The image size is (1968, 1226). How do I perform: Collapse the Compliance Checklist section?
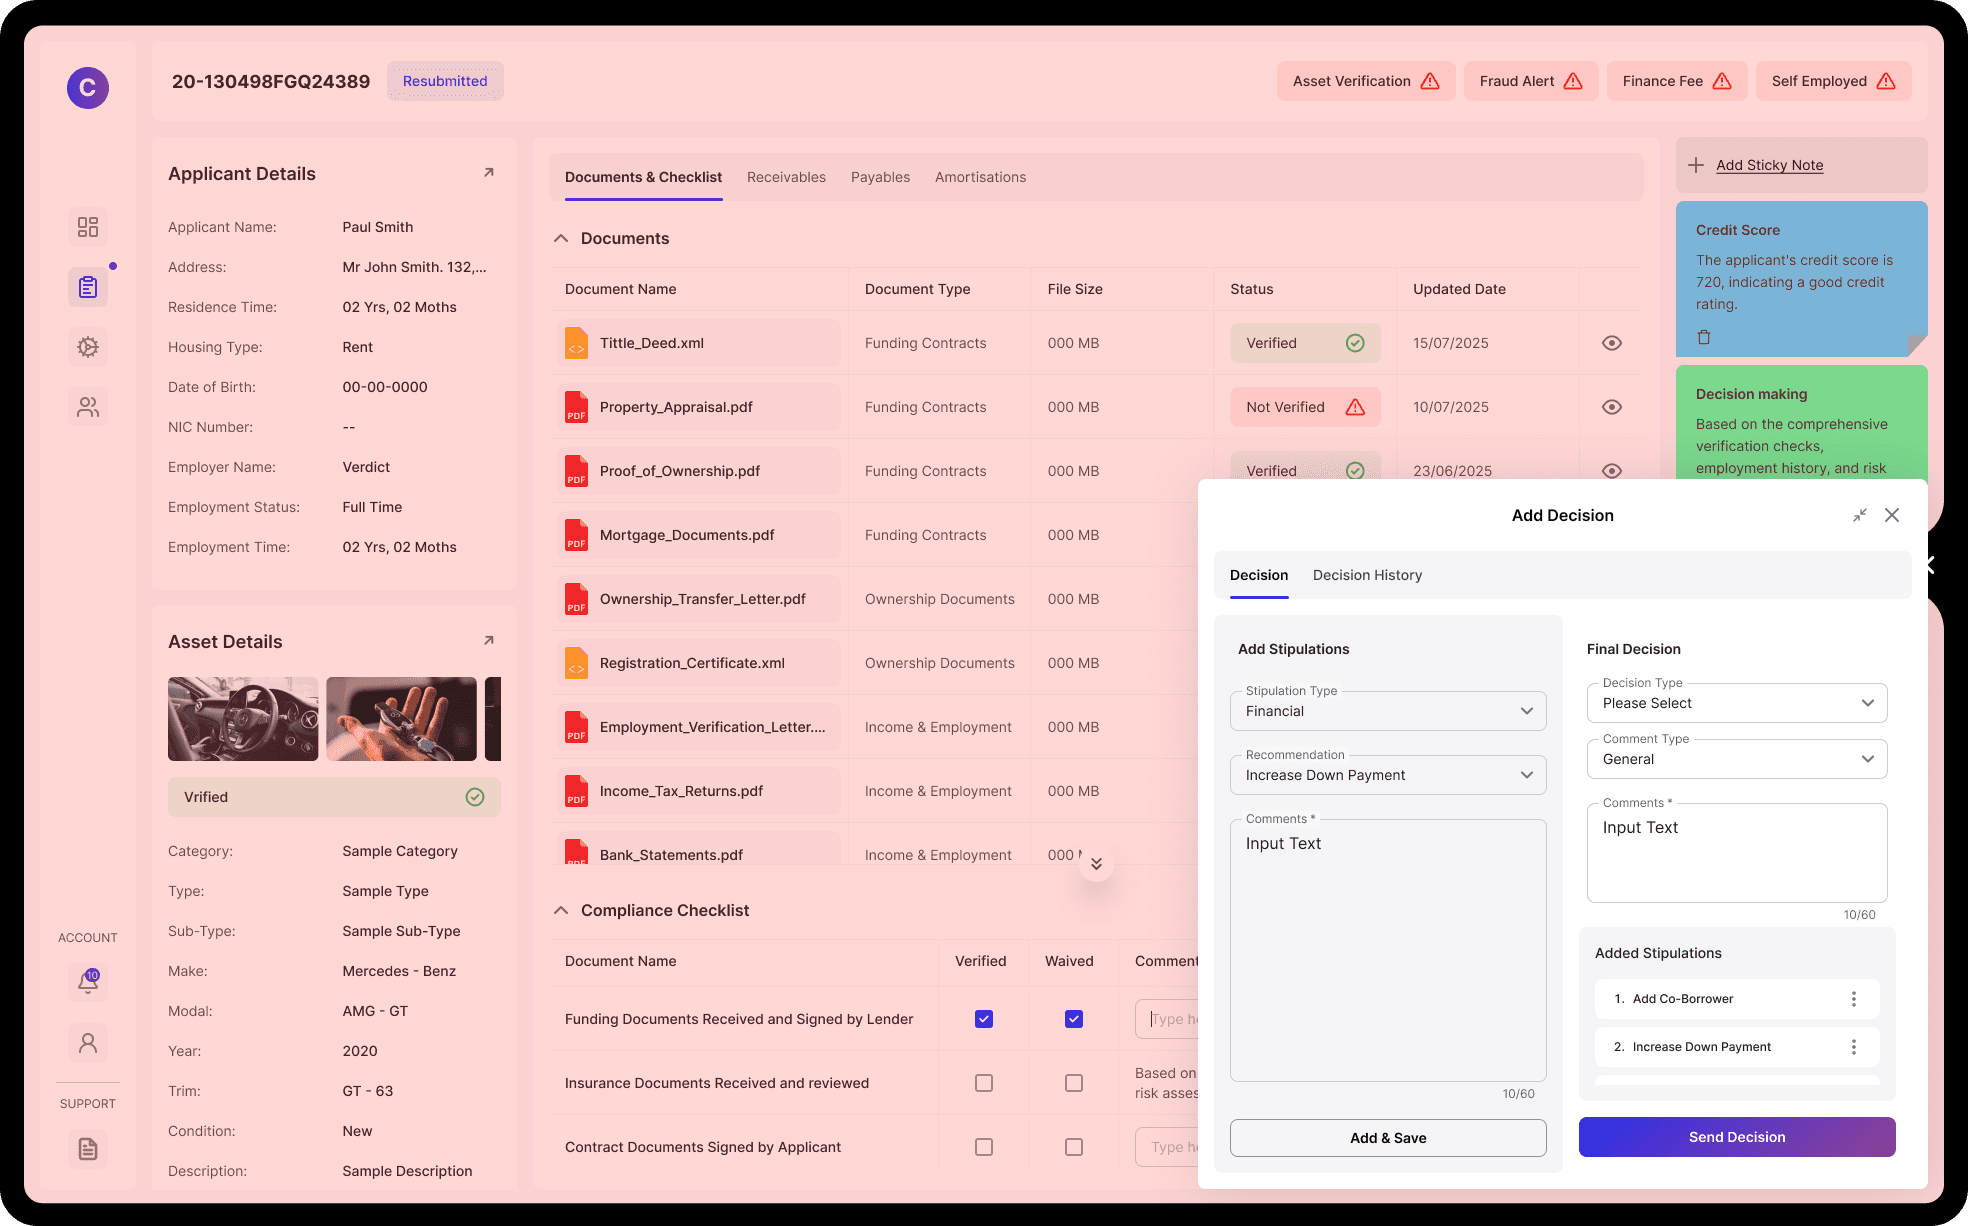[x=561, y=910]
